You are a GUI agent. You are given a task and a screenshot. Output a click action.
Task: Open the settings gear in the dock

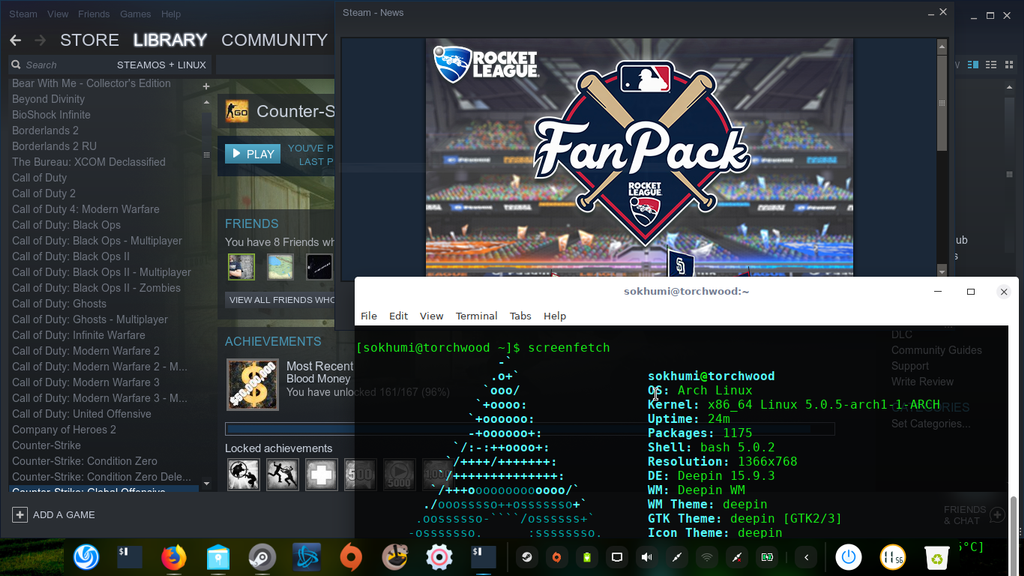click(440, 557)
